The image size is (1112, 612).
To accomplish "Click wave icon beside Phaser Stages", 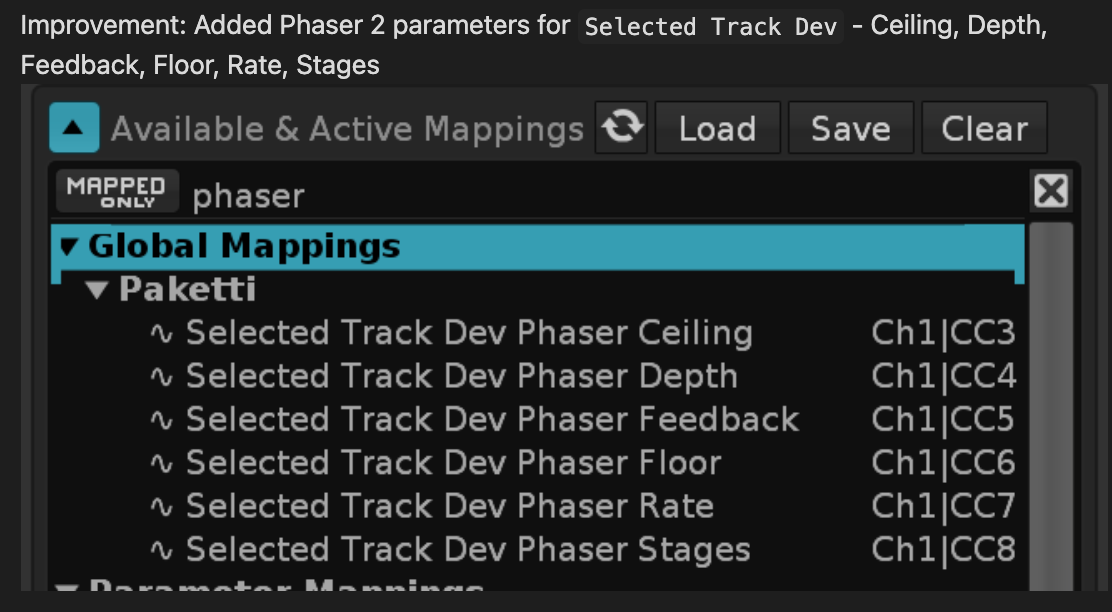I will pyautogui.click(x=162, y=550).
